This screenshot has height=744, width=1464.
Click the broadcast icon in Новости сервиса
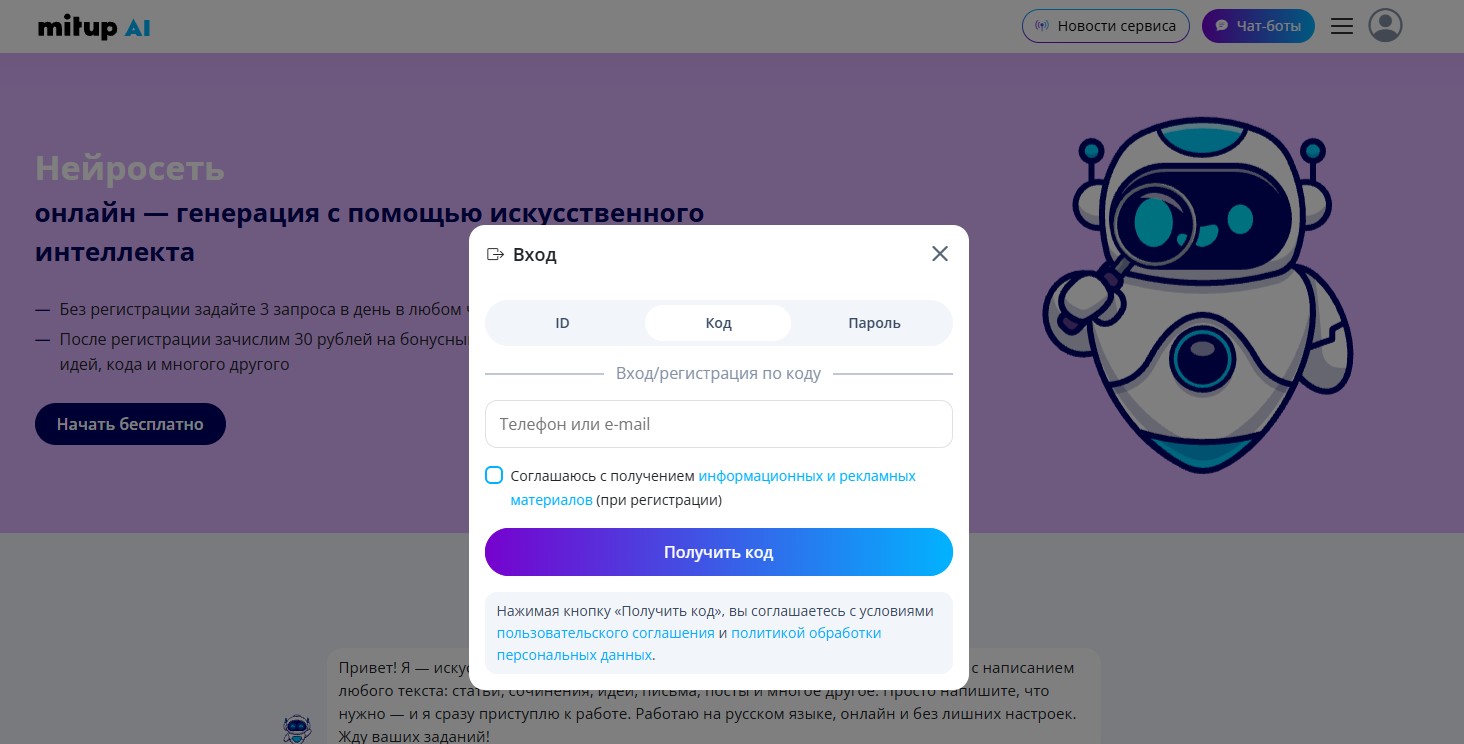[x=1042, y=26]
